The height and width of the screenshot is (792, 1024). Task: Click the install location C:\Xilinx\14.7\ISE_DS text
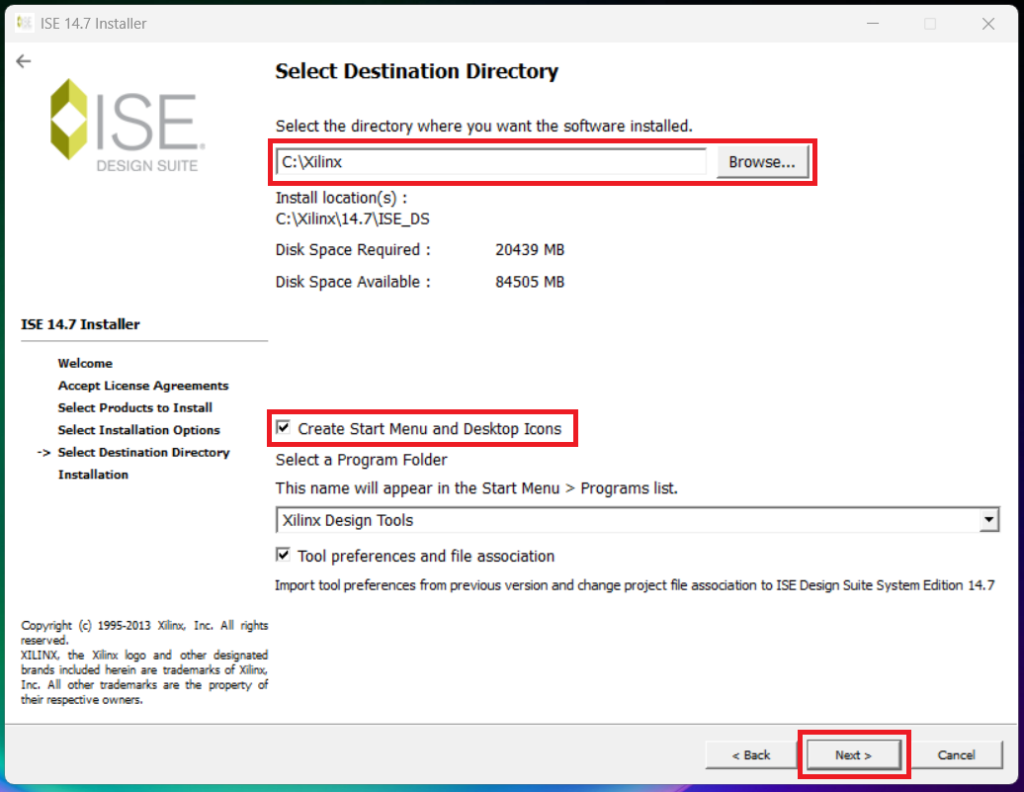(x=353, y=219)
